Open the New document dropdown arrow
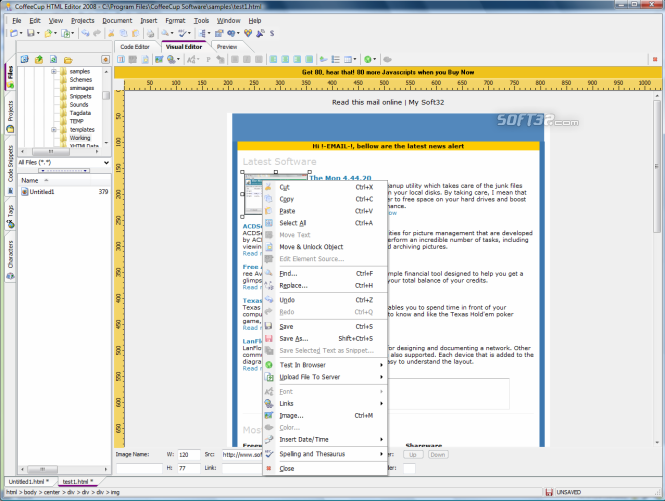Image resolution: width=665 pixels, height=501 pixels. 21,33
